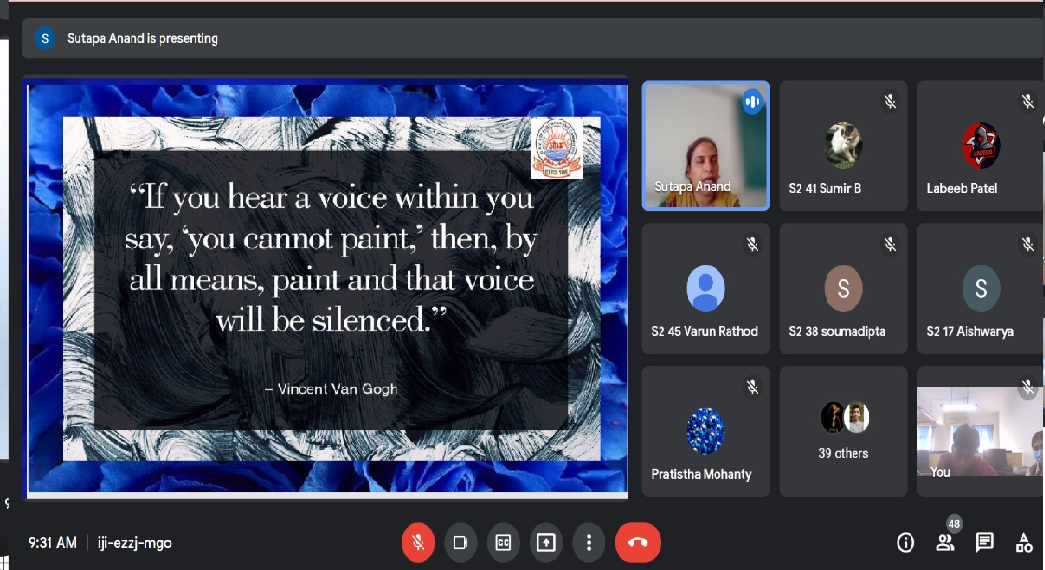The height and width of the screenshot is (570, 1045).
Task: Click the muted mic icon on Varun Rathod
Action: [x=752, y=244]
